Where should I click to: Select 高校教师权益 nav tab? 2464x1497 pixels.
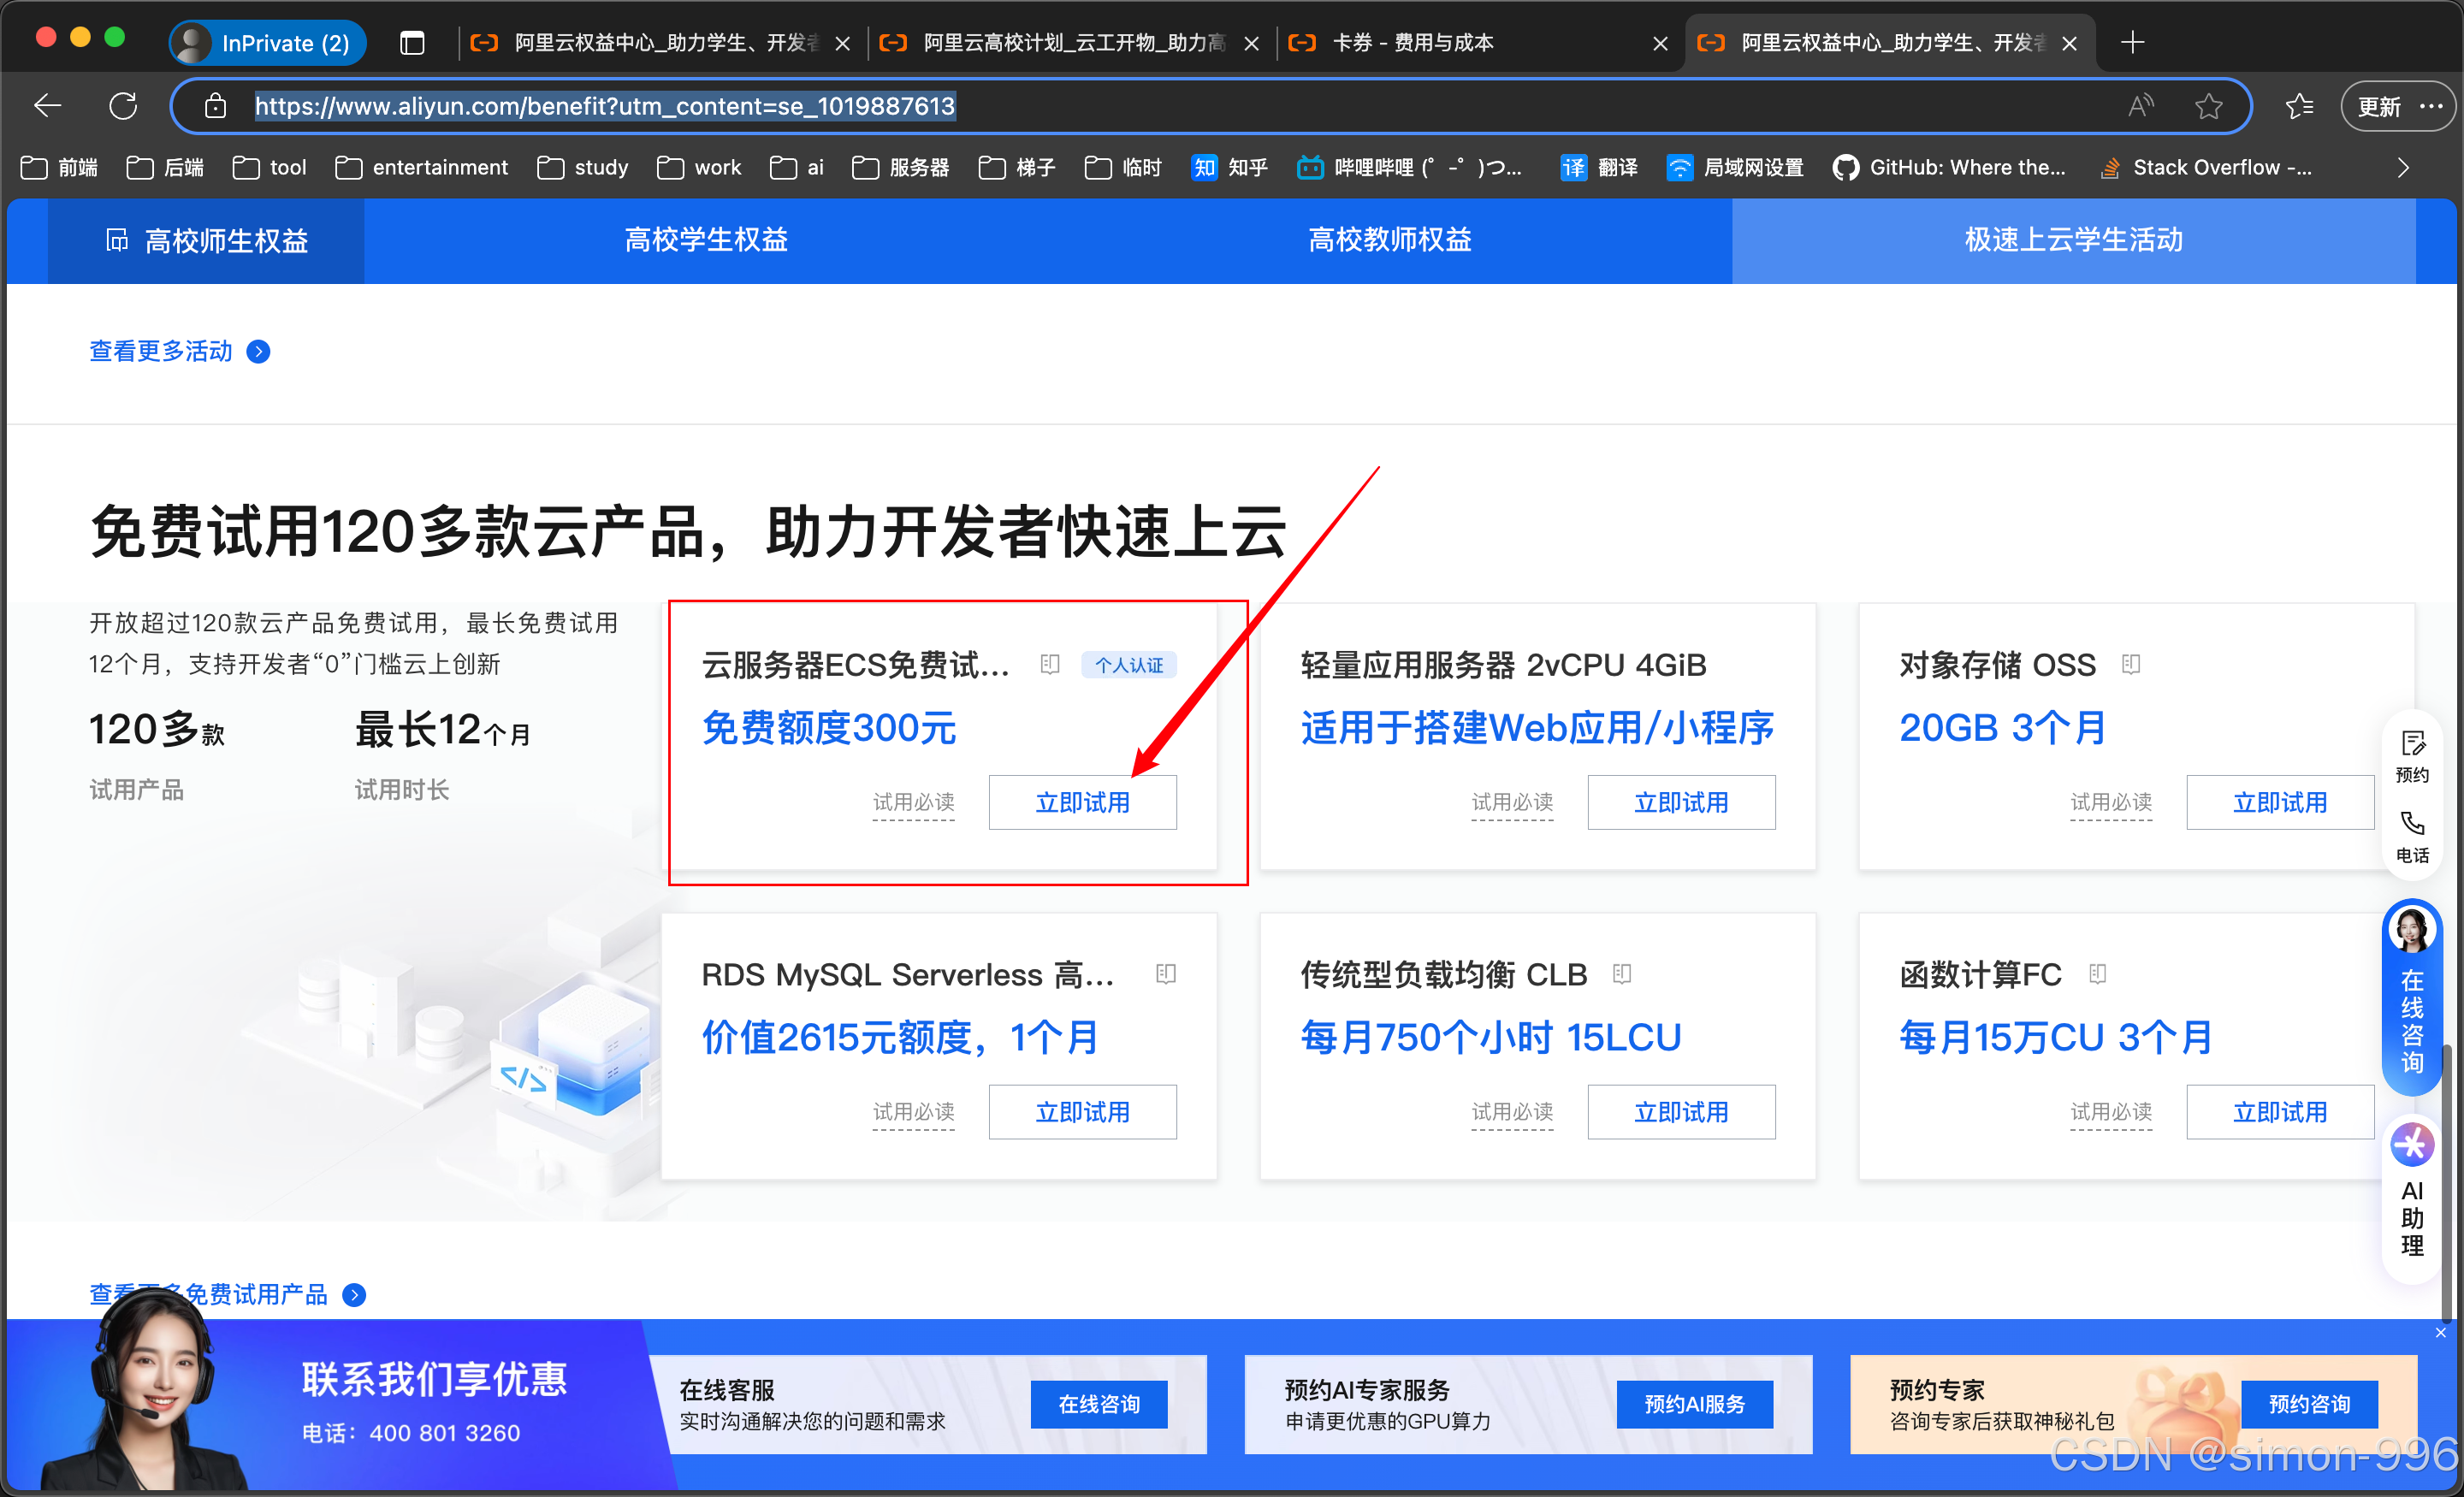1389,240
